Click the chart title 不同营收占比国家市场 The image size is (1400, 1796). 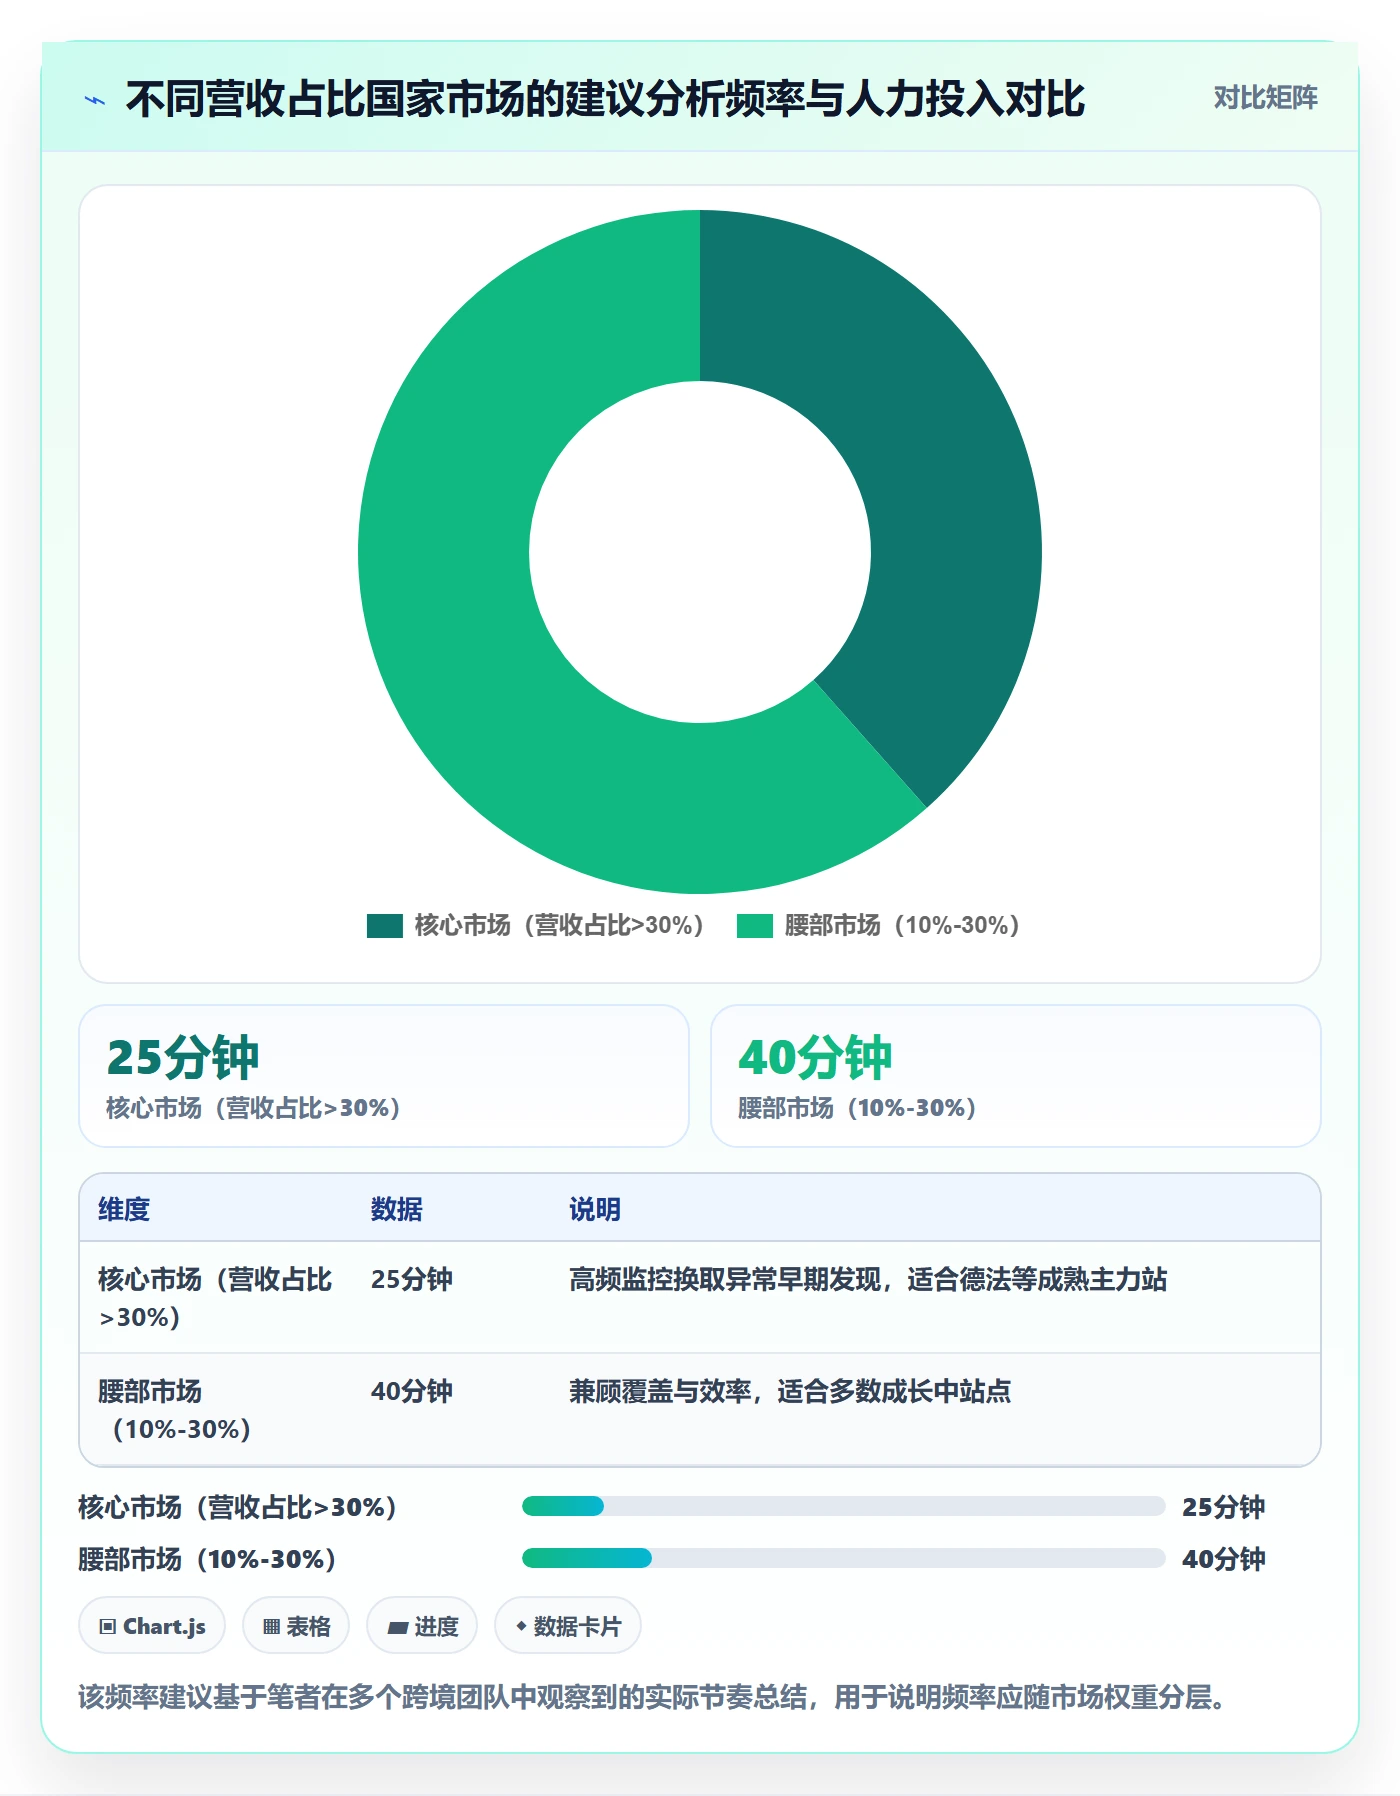(x=606, y=99)
